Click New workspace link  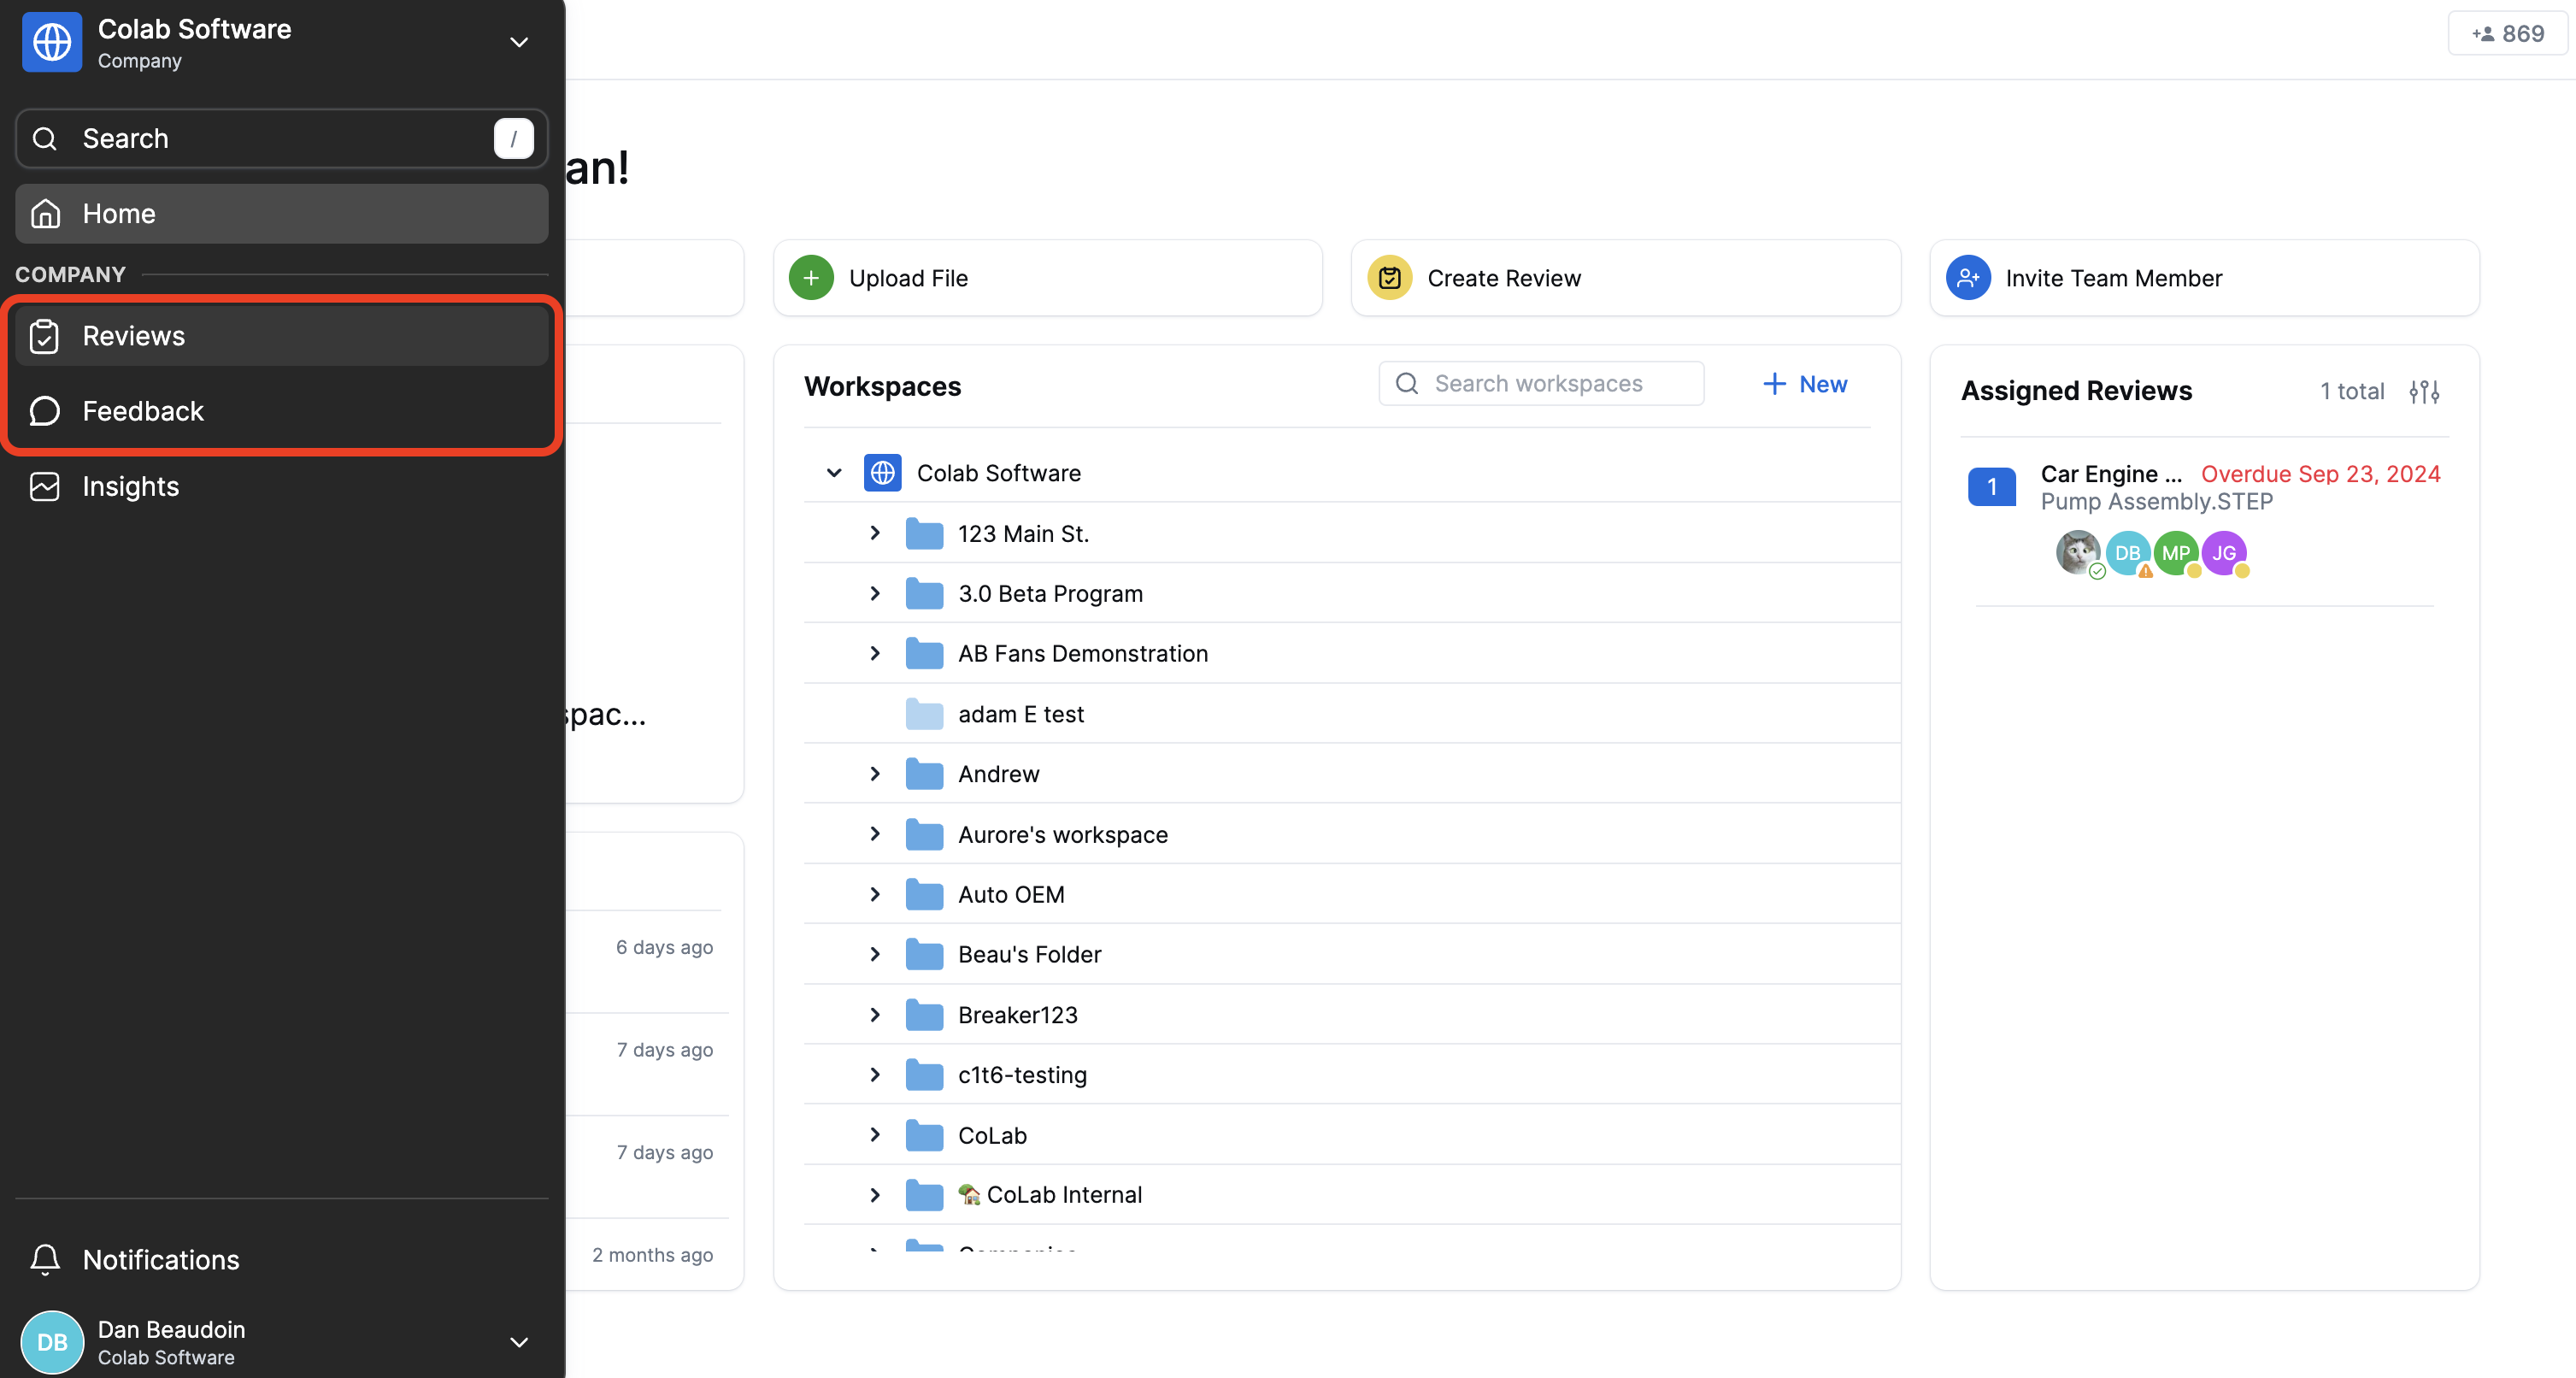pyautogui.click(x=1805, y=384)
